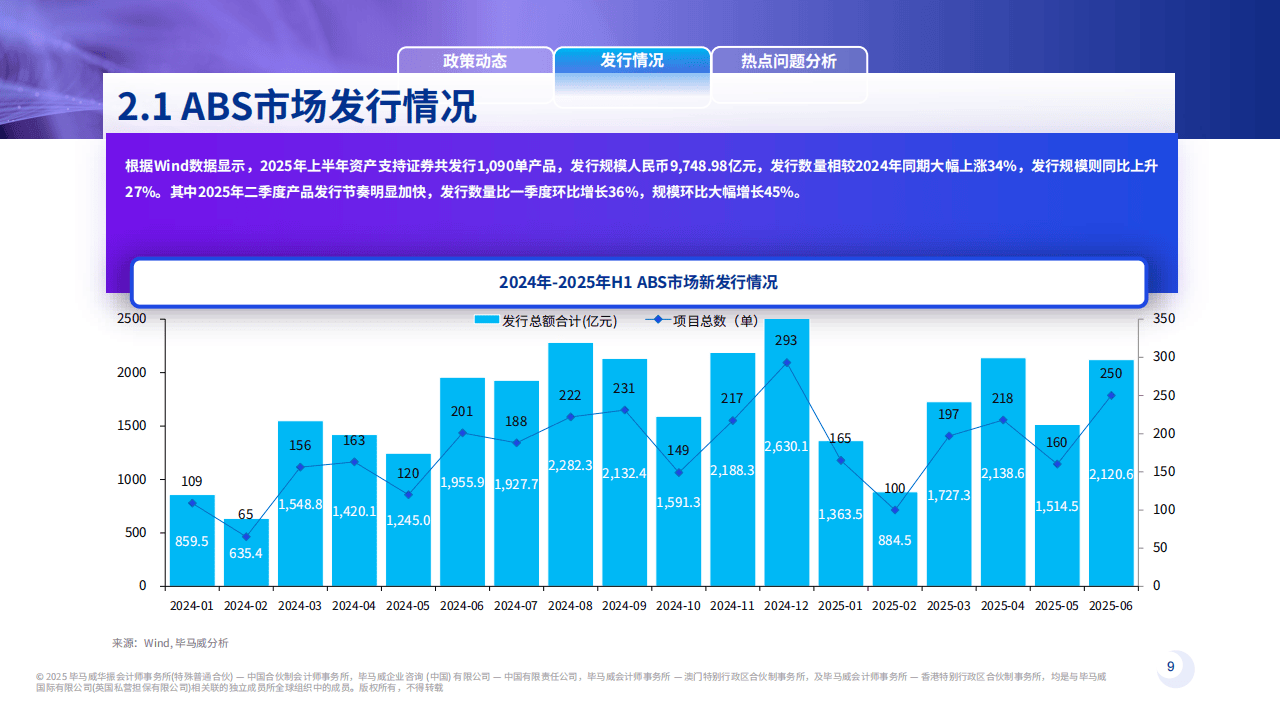Open the 热点问题分析 tab
The image size is (1280, 720).
point(788,61)
